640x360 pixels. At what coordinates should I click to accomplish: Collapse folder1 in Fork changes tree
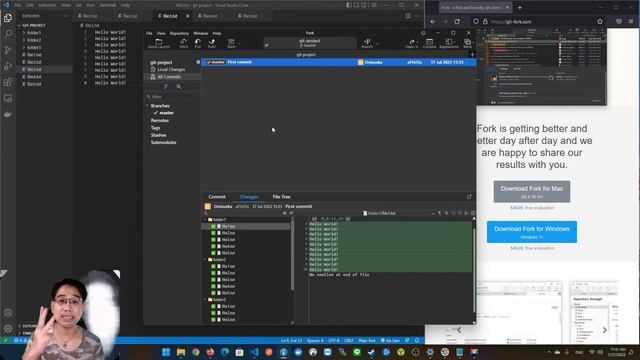tap(205, 220)
